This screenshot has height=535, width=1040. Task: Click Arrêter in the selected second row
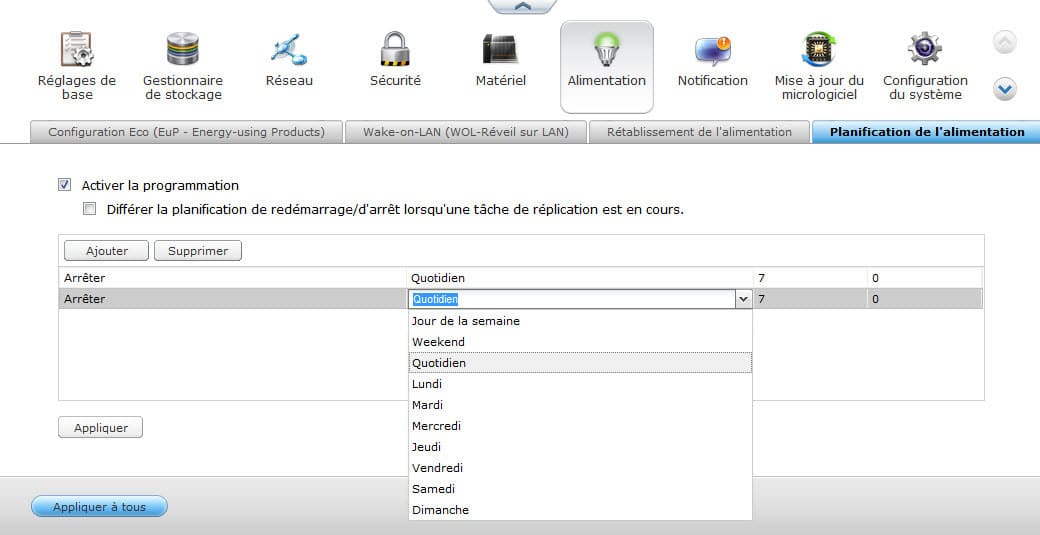[84, 299]
